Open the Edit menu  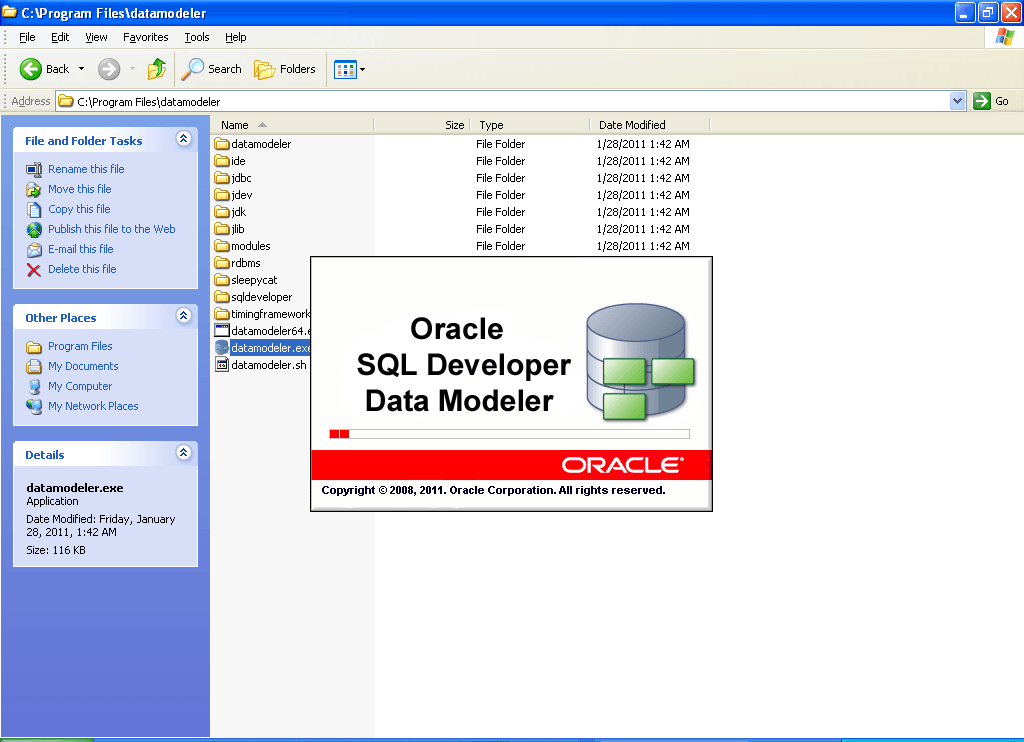tap(60, 37)
